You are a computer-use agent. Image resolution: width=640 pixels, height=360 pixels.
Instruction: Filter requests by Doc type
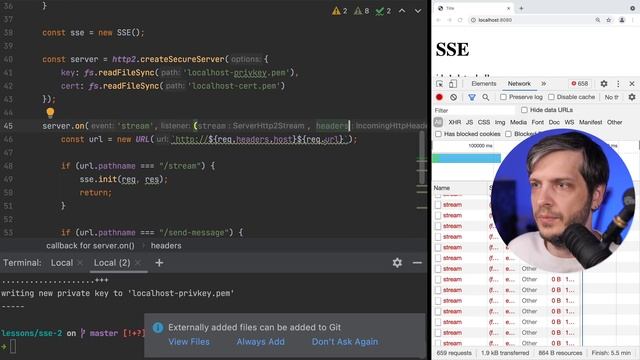(x=554, y=122)
